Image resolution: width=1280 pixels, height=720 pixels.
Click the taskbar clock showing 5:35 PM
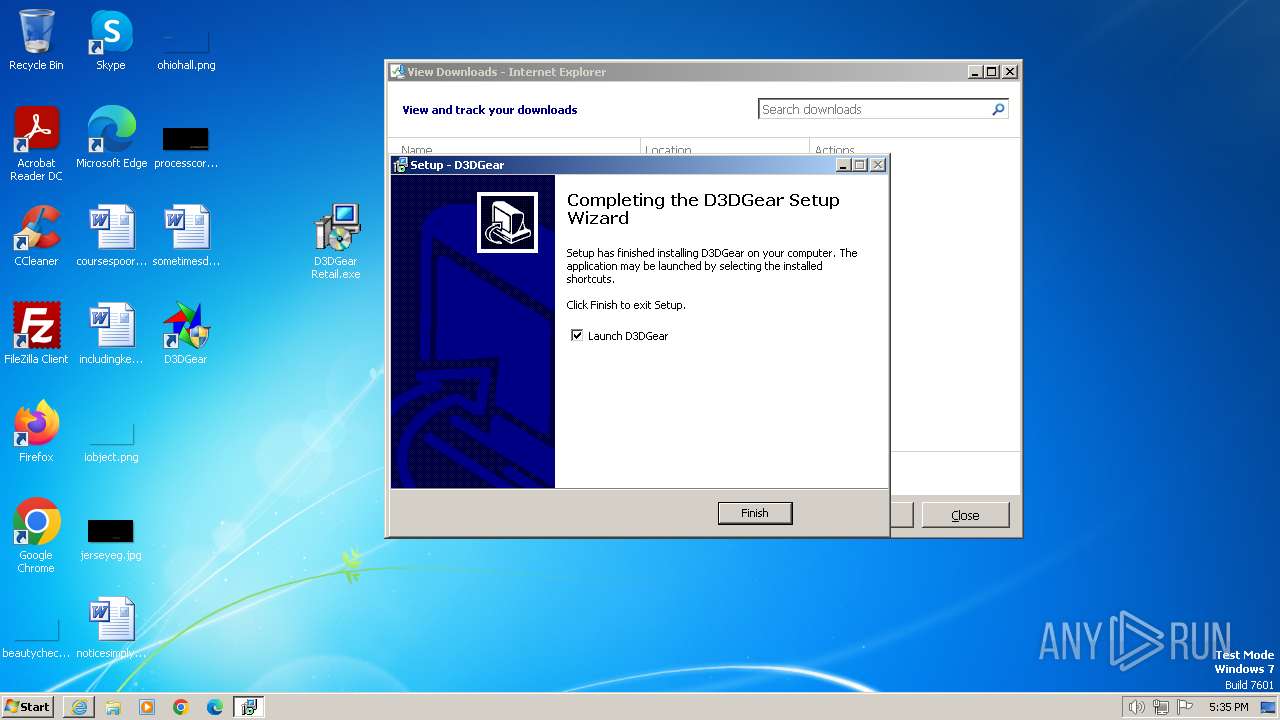click(x=1228, y=707)
